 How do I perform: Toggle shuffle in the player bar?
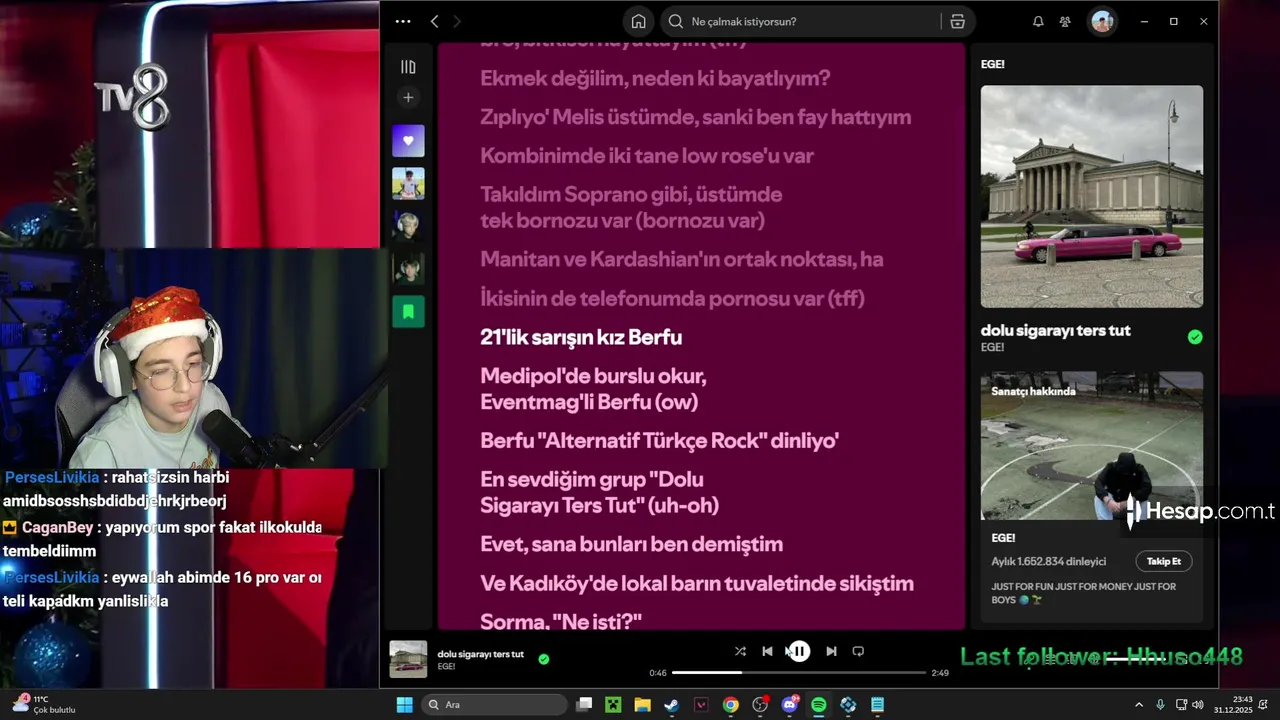[740, 651]
